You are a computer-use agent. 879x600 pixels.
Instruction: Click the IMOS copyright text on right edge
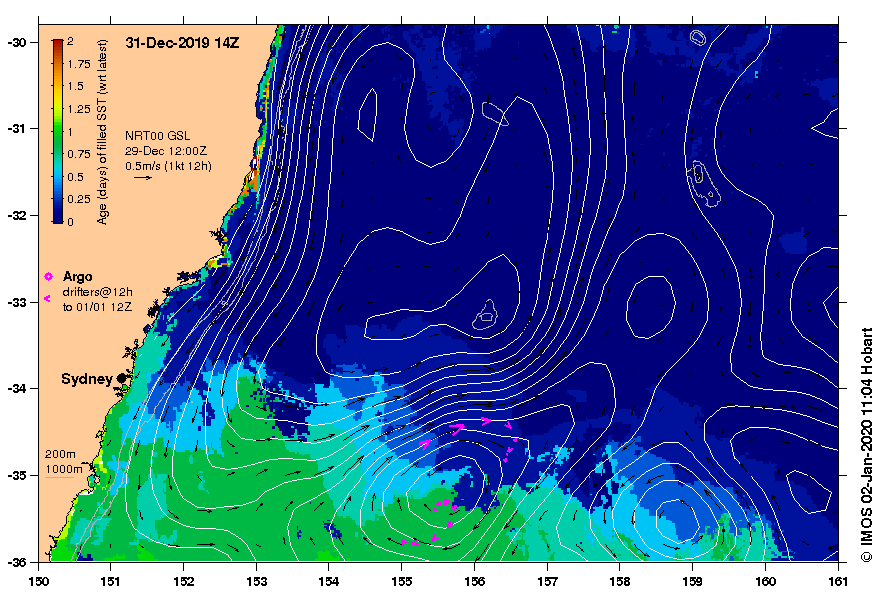867,445
